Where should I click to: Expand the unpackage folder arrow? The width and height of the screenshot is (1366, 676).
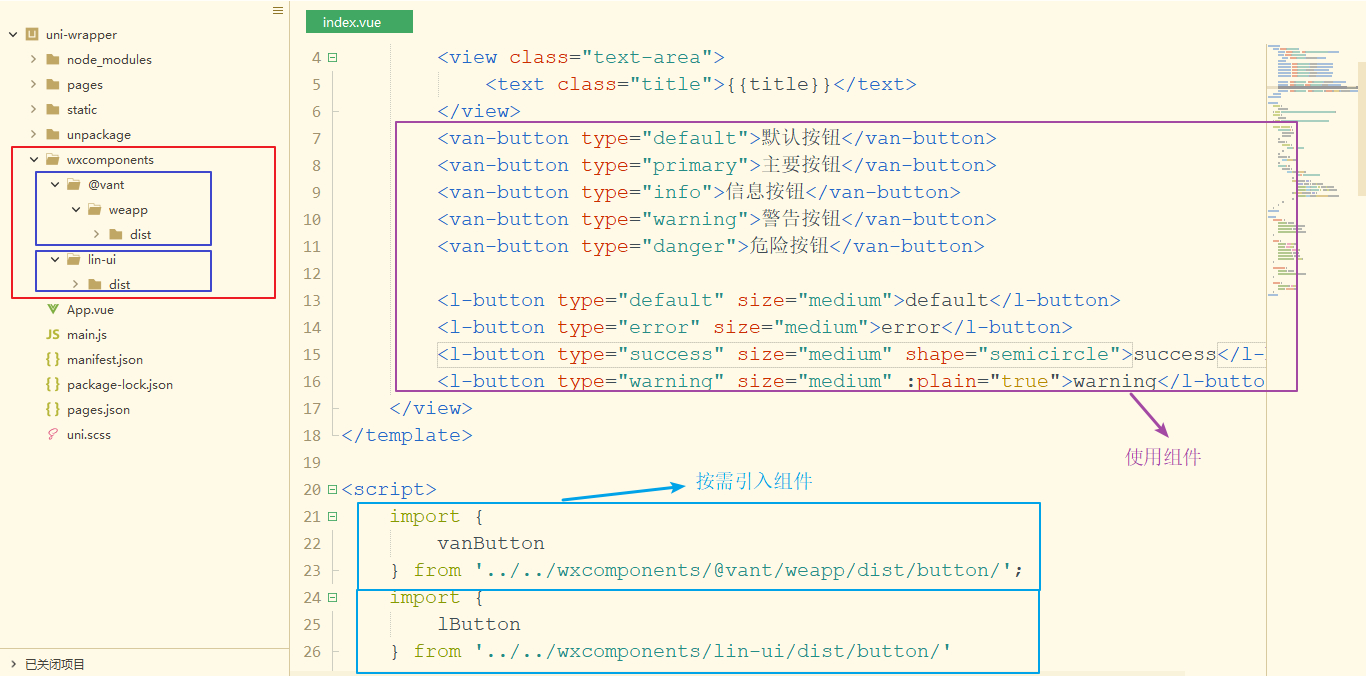pyautogui.click(x=33, y=134)
